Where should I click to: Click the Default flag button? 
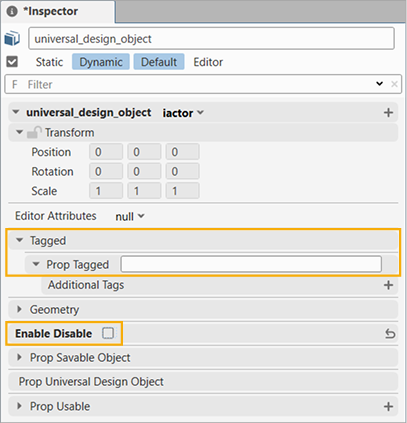(x=159, y=62)
